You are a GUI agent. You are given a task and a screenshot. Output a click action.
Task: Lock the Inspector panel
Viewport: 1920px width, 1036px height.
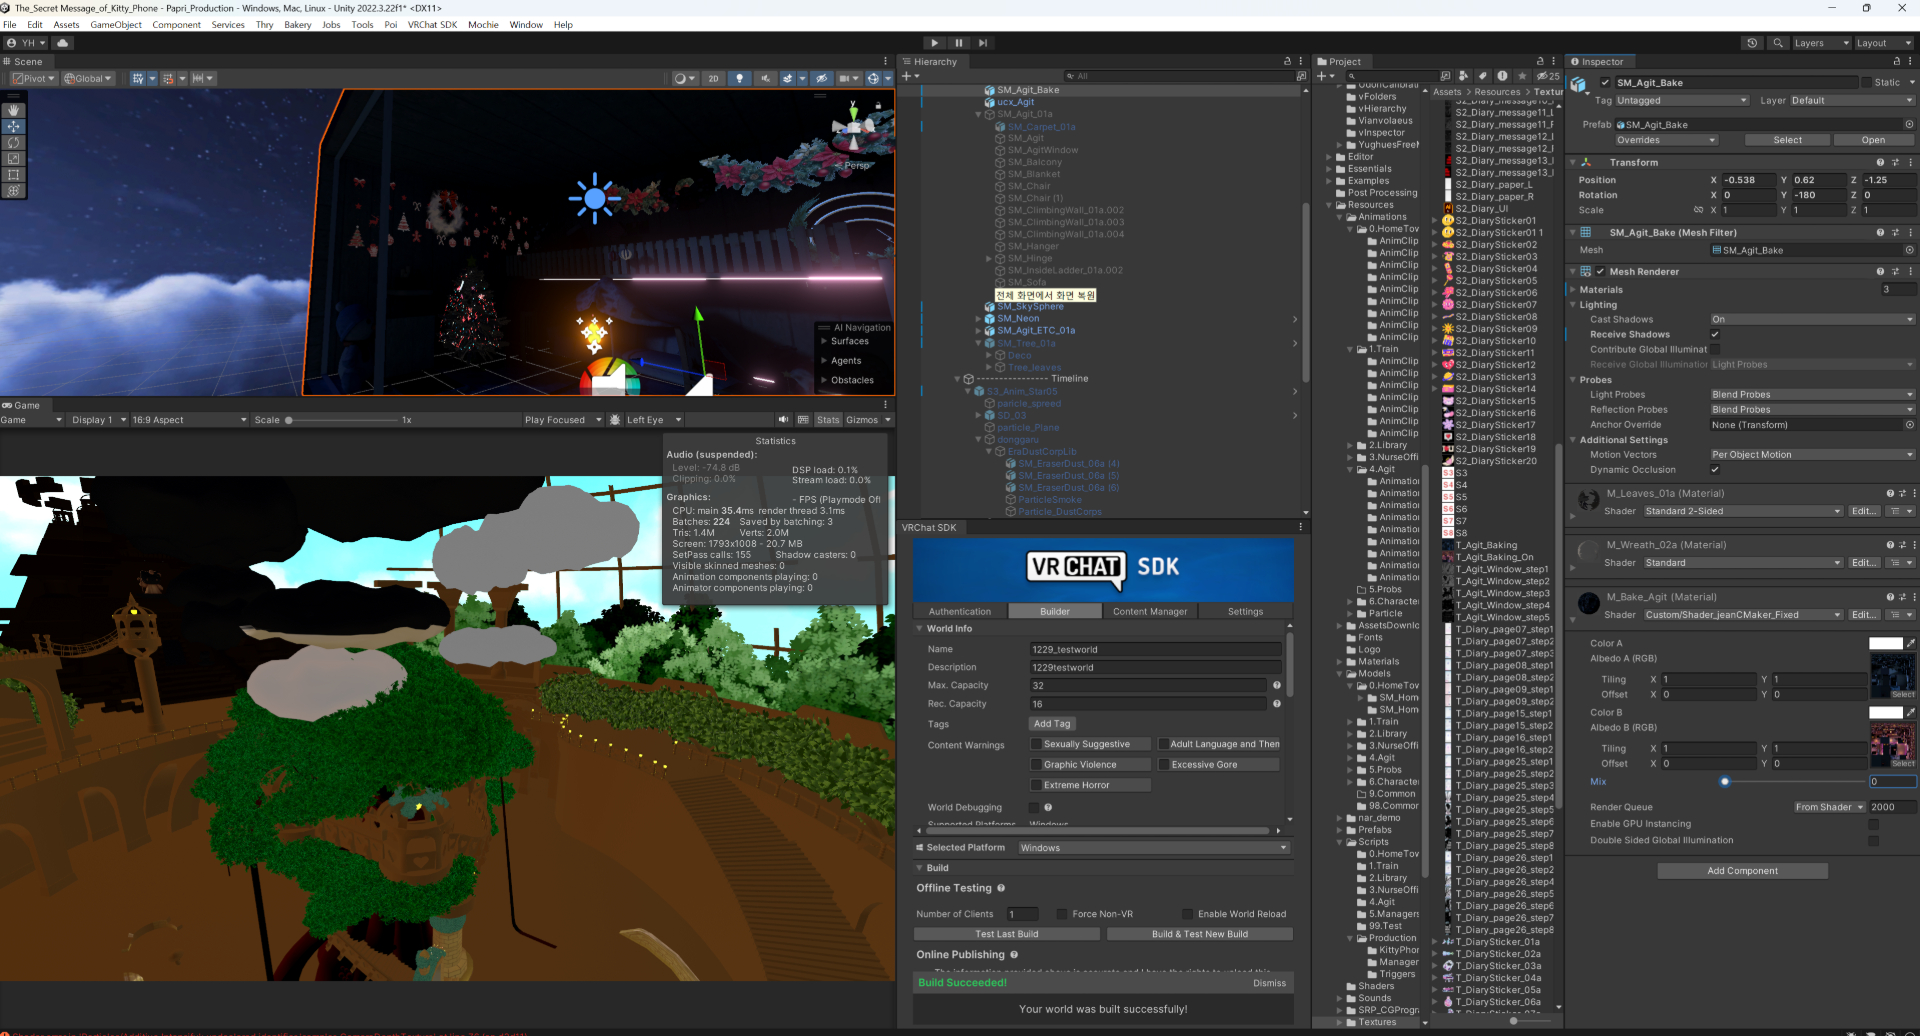click(1896, 62)
